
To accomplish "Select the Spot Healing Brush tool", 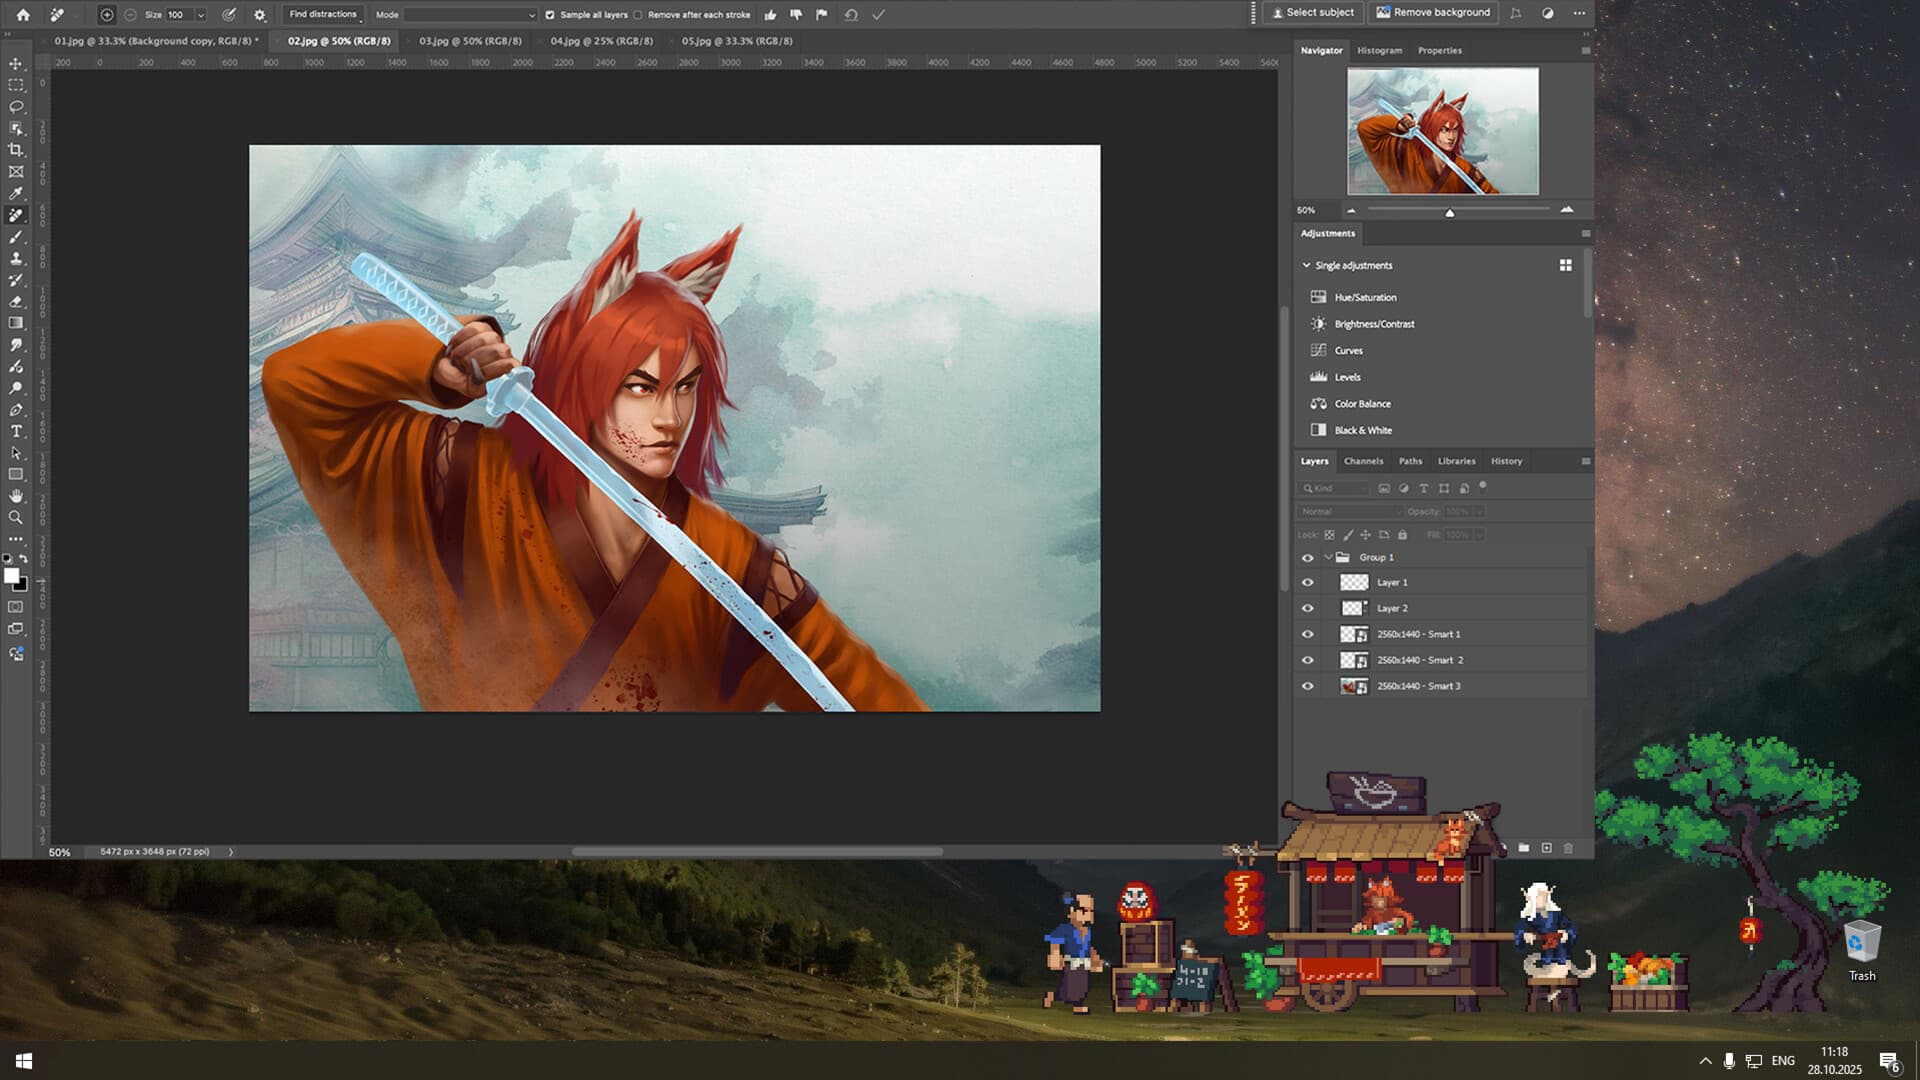I will coord(15,214).
